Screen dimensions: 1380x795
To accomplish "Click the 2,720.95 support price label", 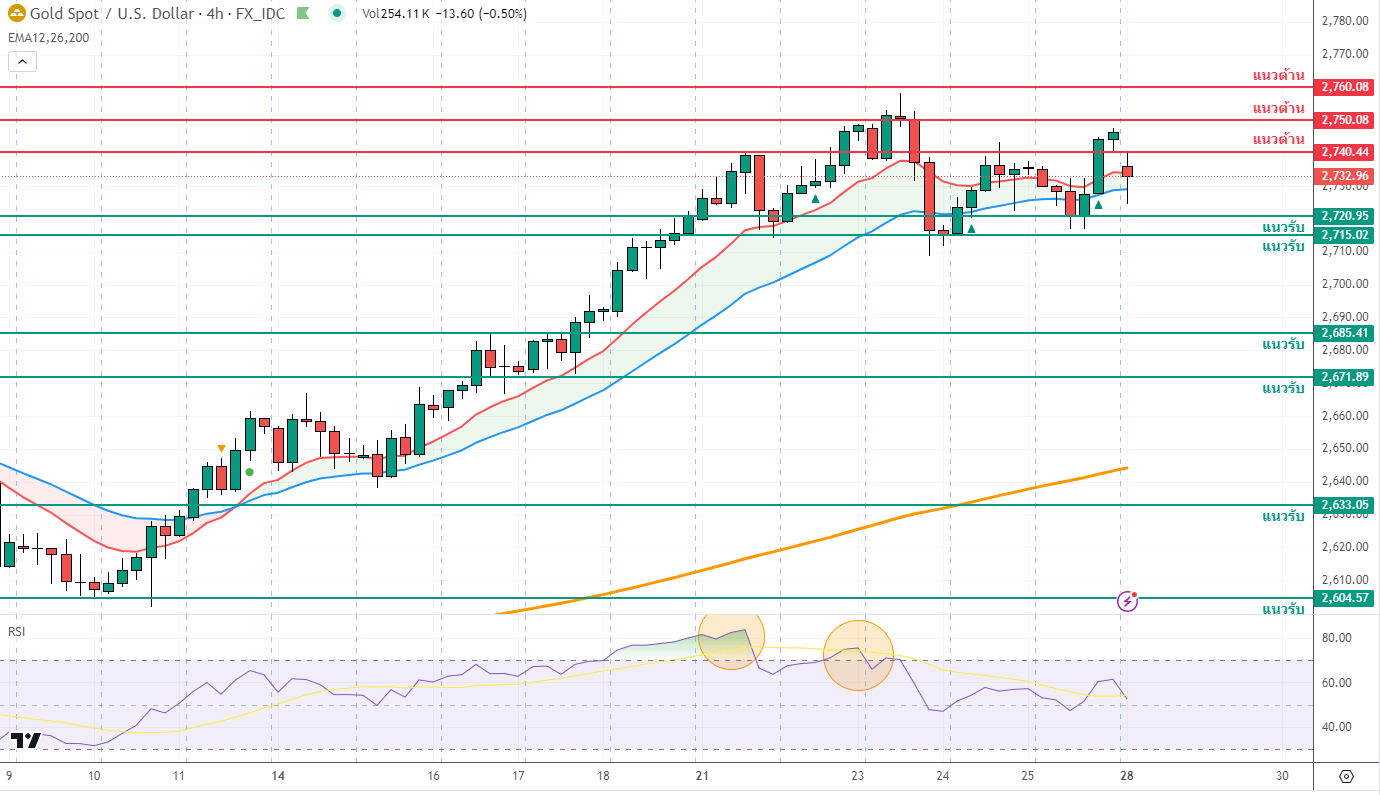I will point(1344,216).
